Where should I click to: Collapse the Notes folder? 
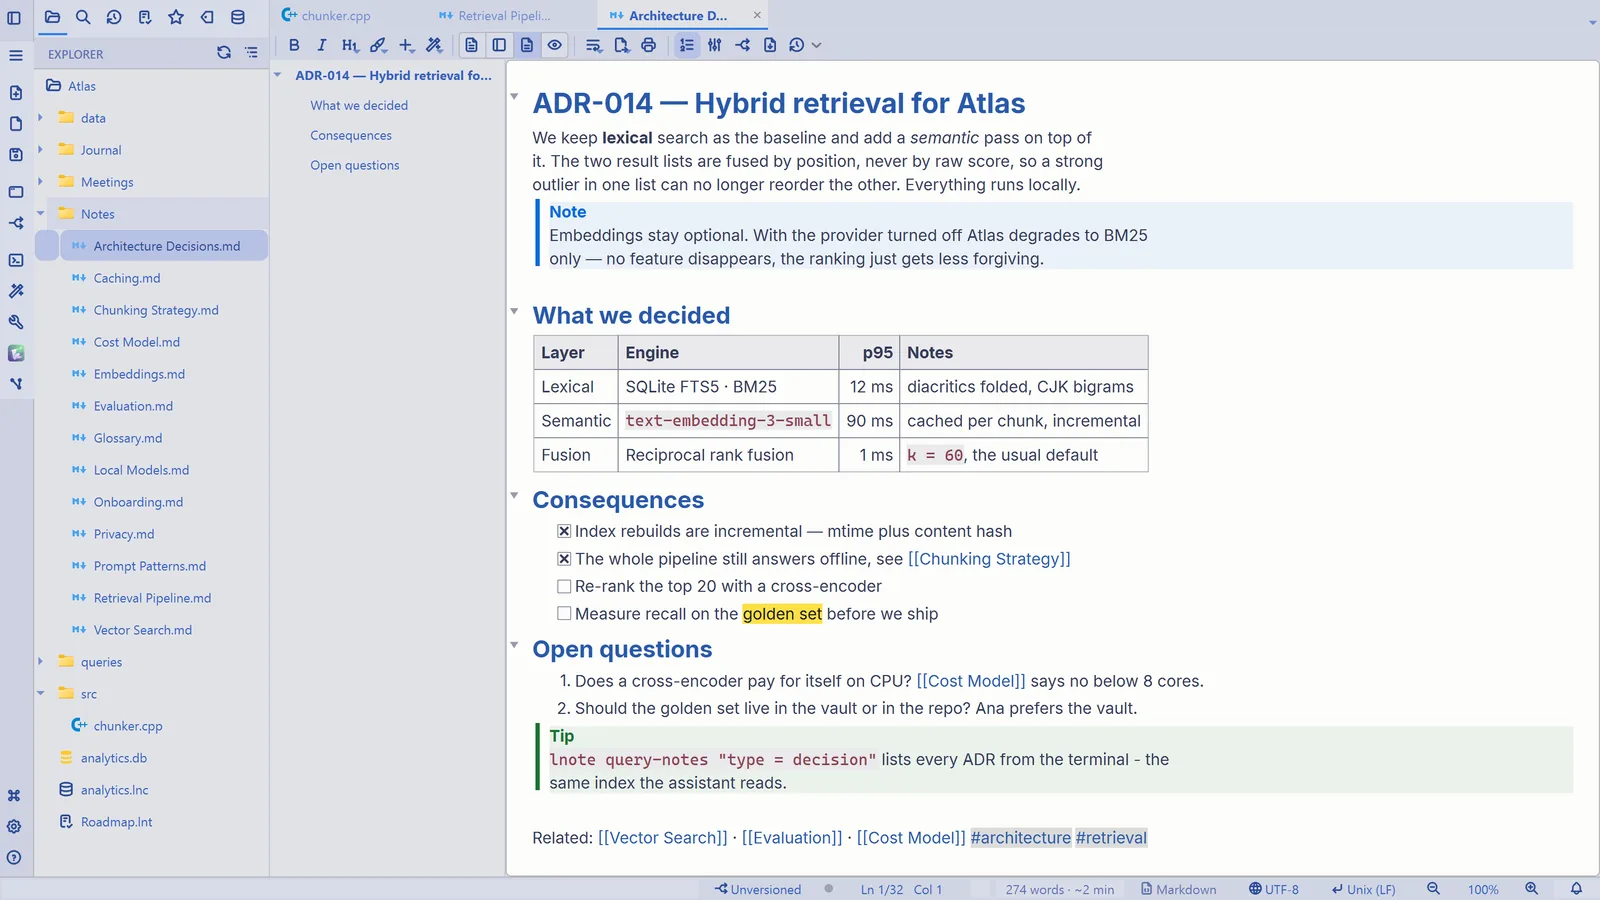pos(40,214)
